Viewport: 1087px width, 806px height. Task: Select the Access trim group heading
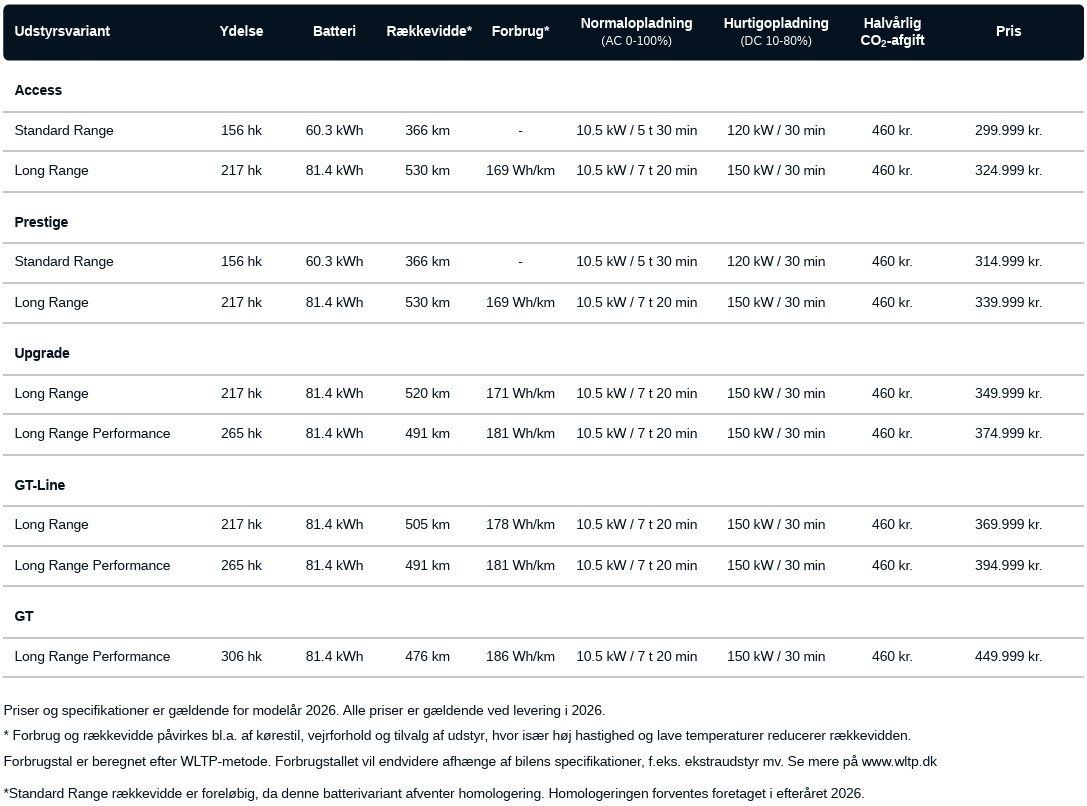click(x=38, y=90)
